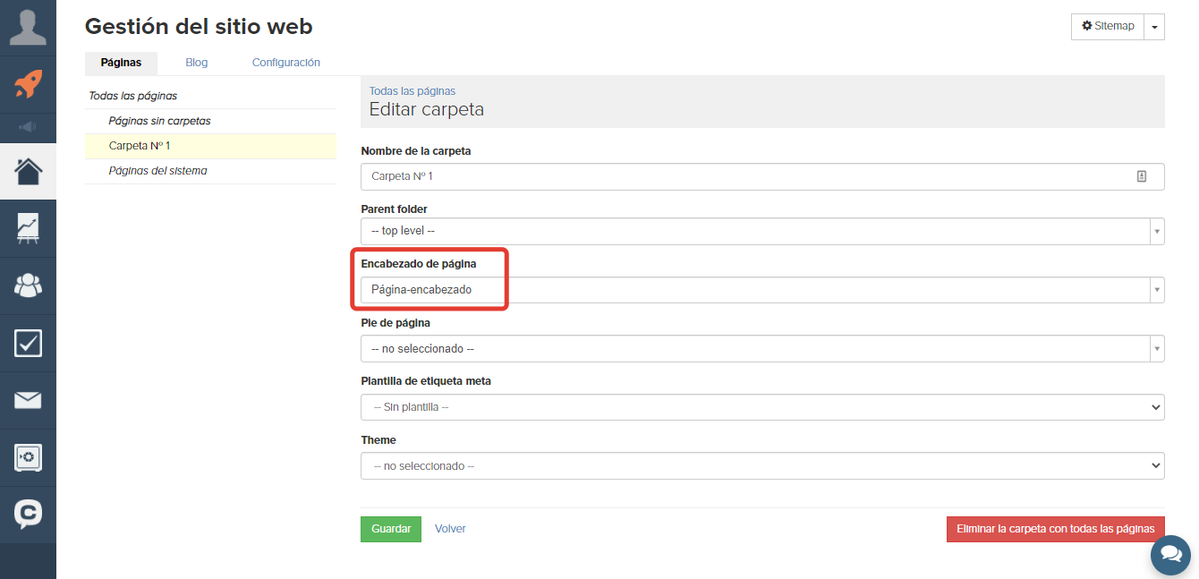1199x579 pixels.
Task: Open the user profile avatar icon
Action: 28,27
